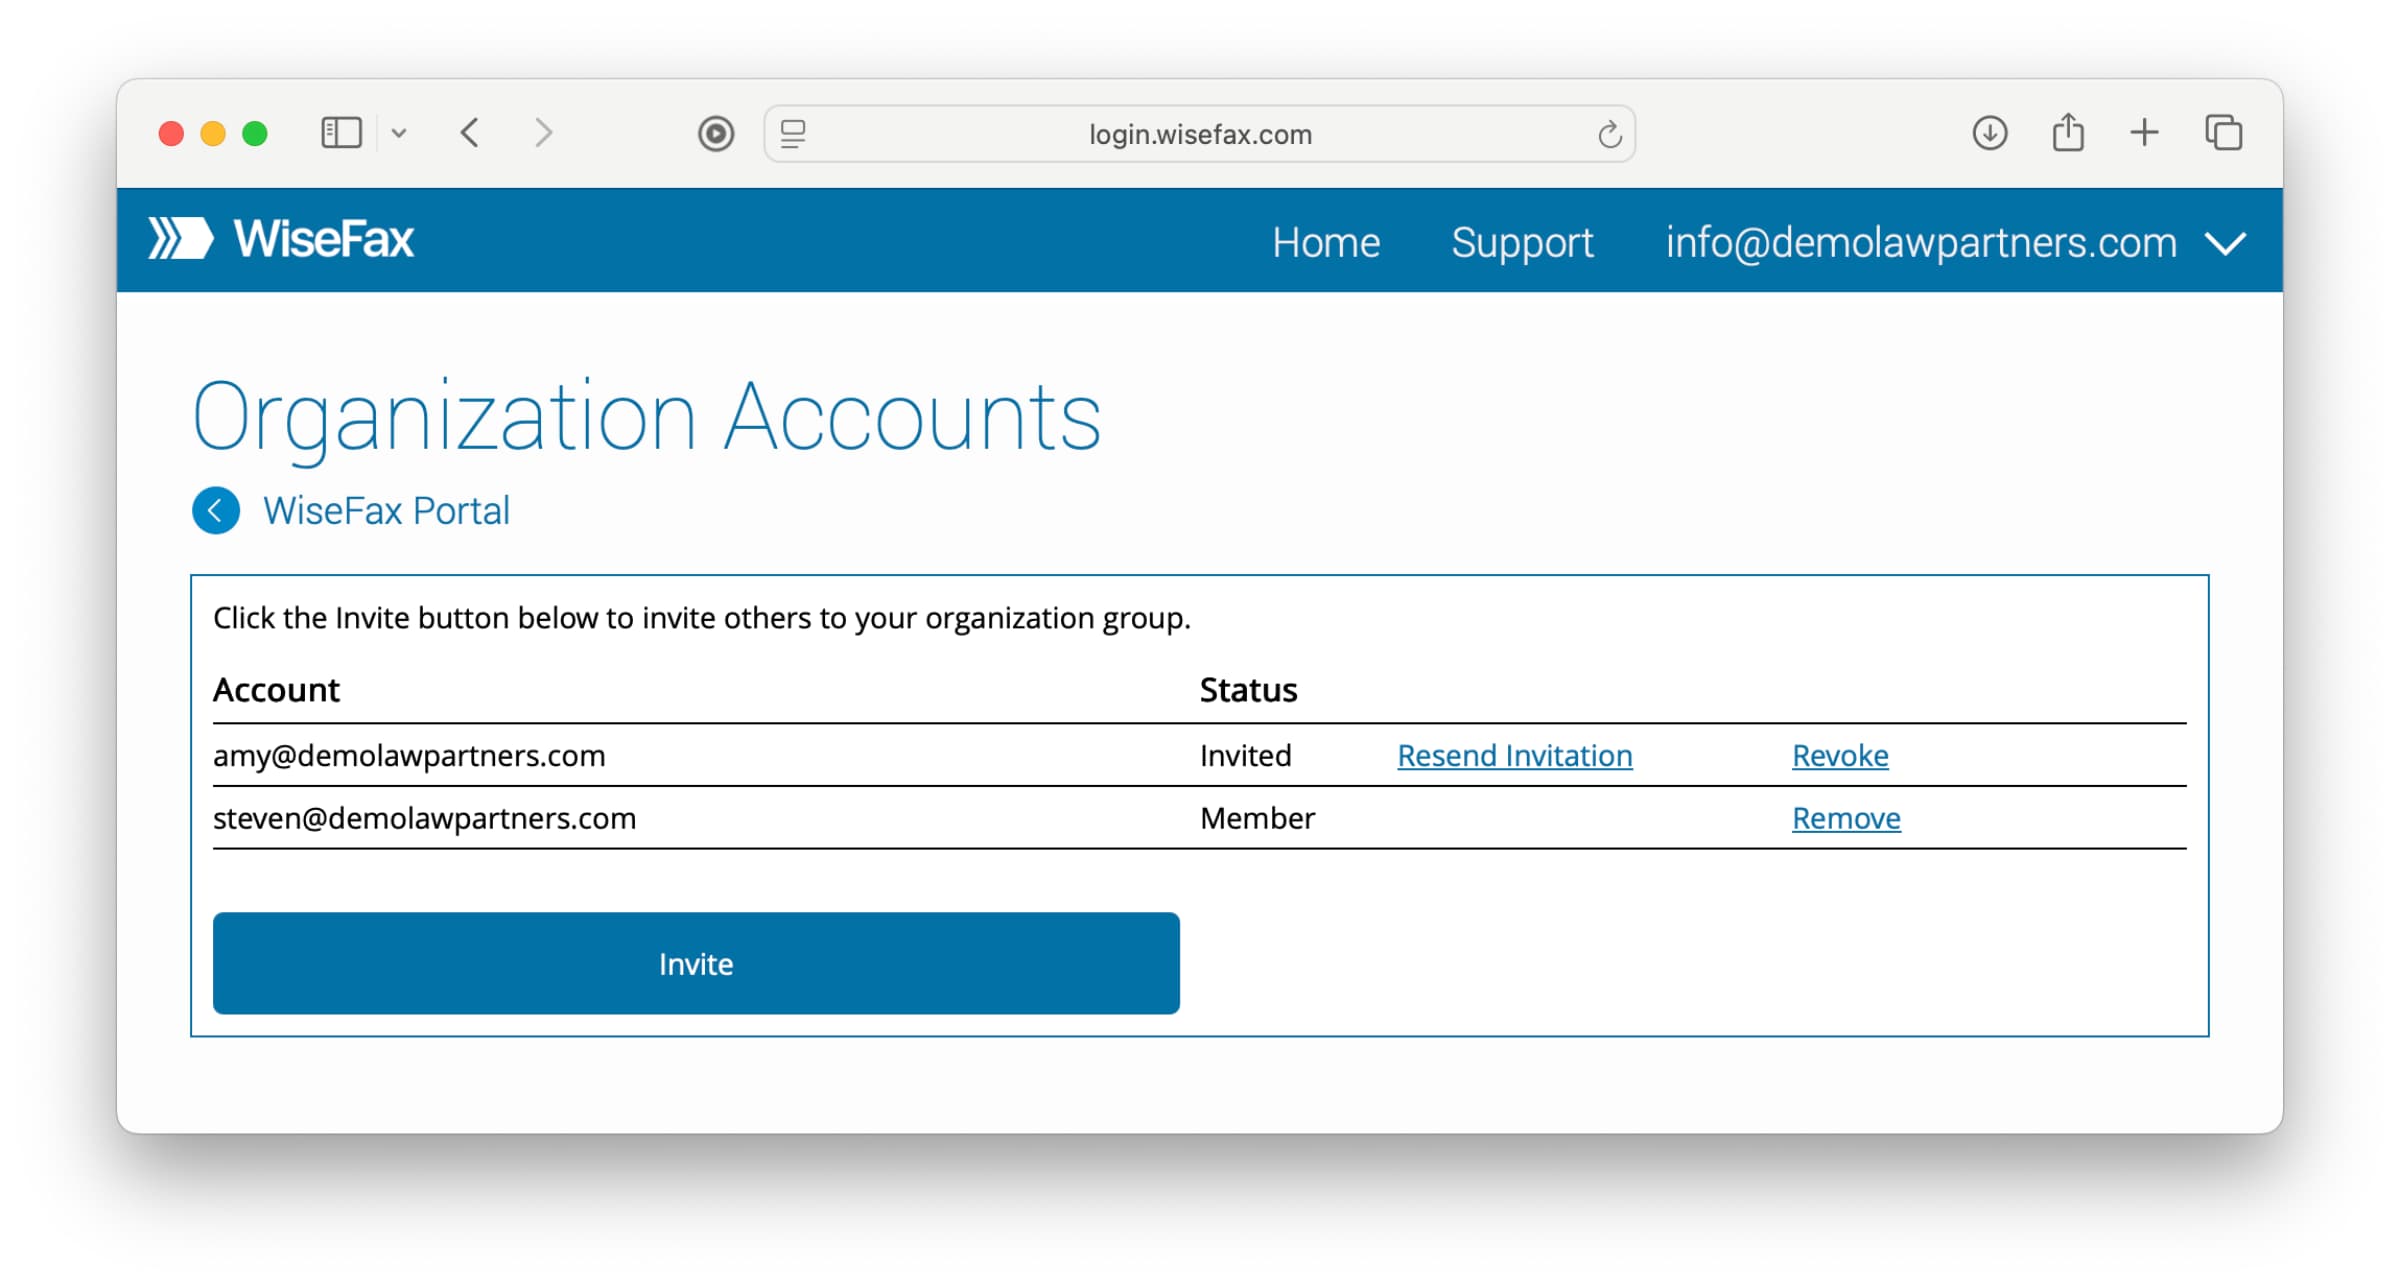Click the privacy report shield icon
Screen dimensions: 2400x1288
coord(716,133)
